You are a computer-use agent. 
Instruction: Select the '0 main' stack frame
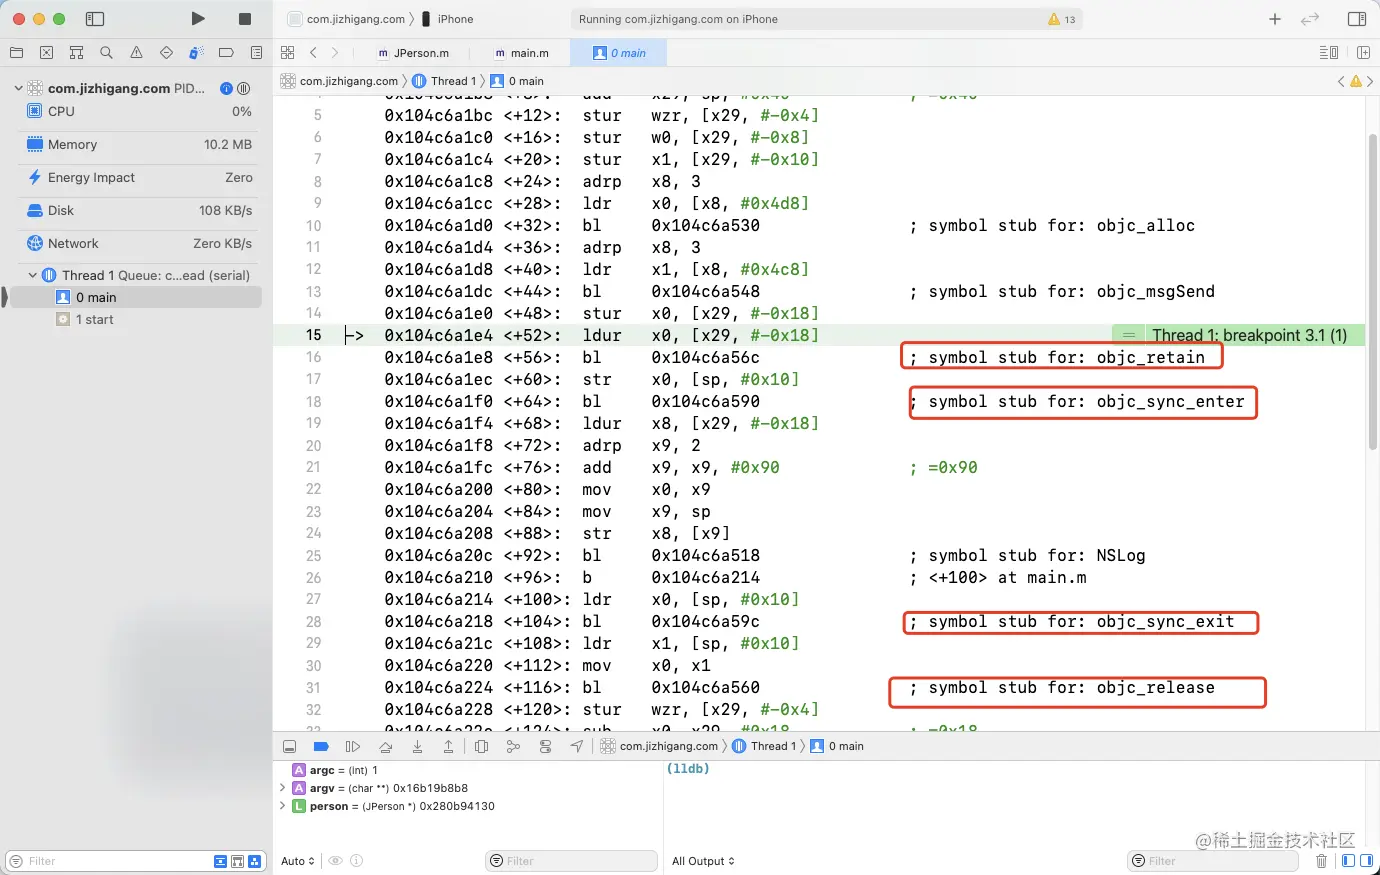pos(134,297)
